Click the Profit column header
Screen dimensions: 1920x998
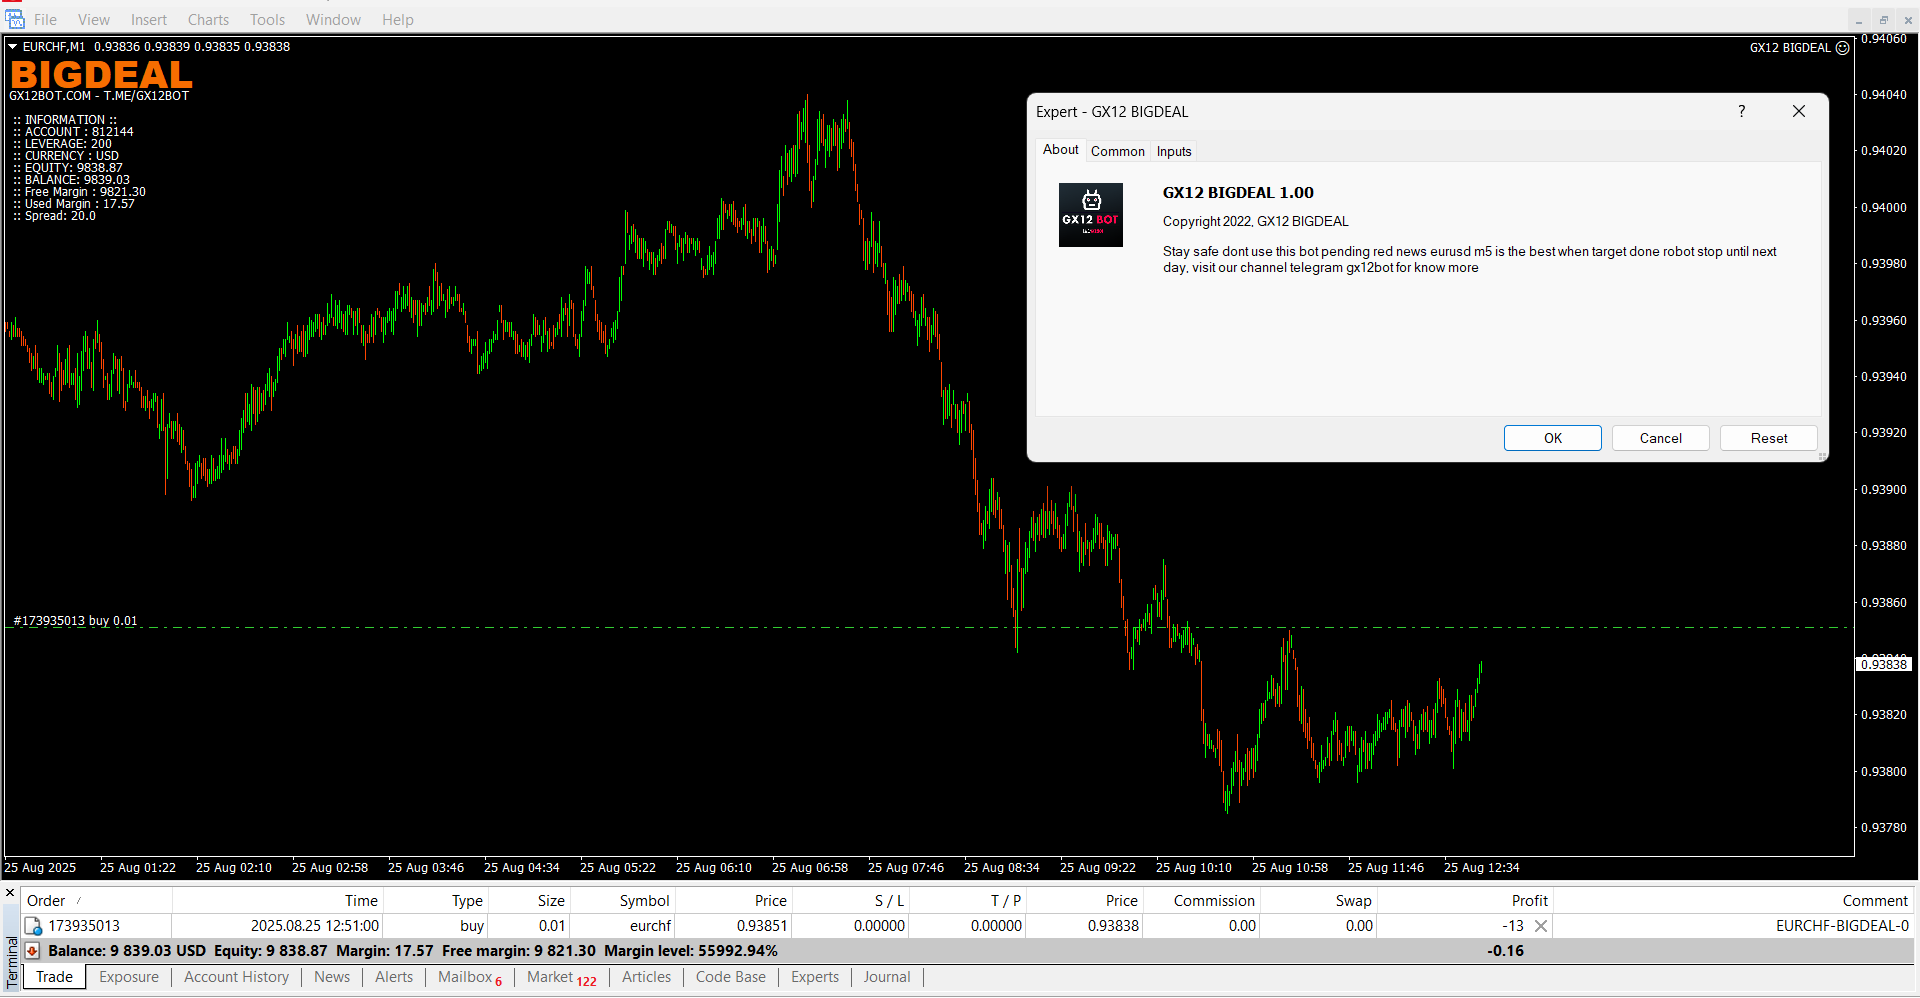[1465, 901]
